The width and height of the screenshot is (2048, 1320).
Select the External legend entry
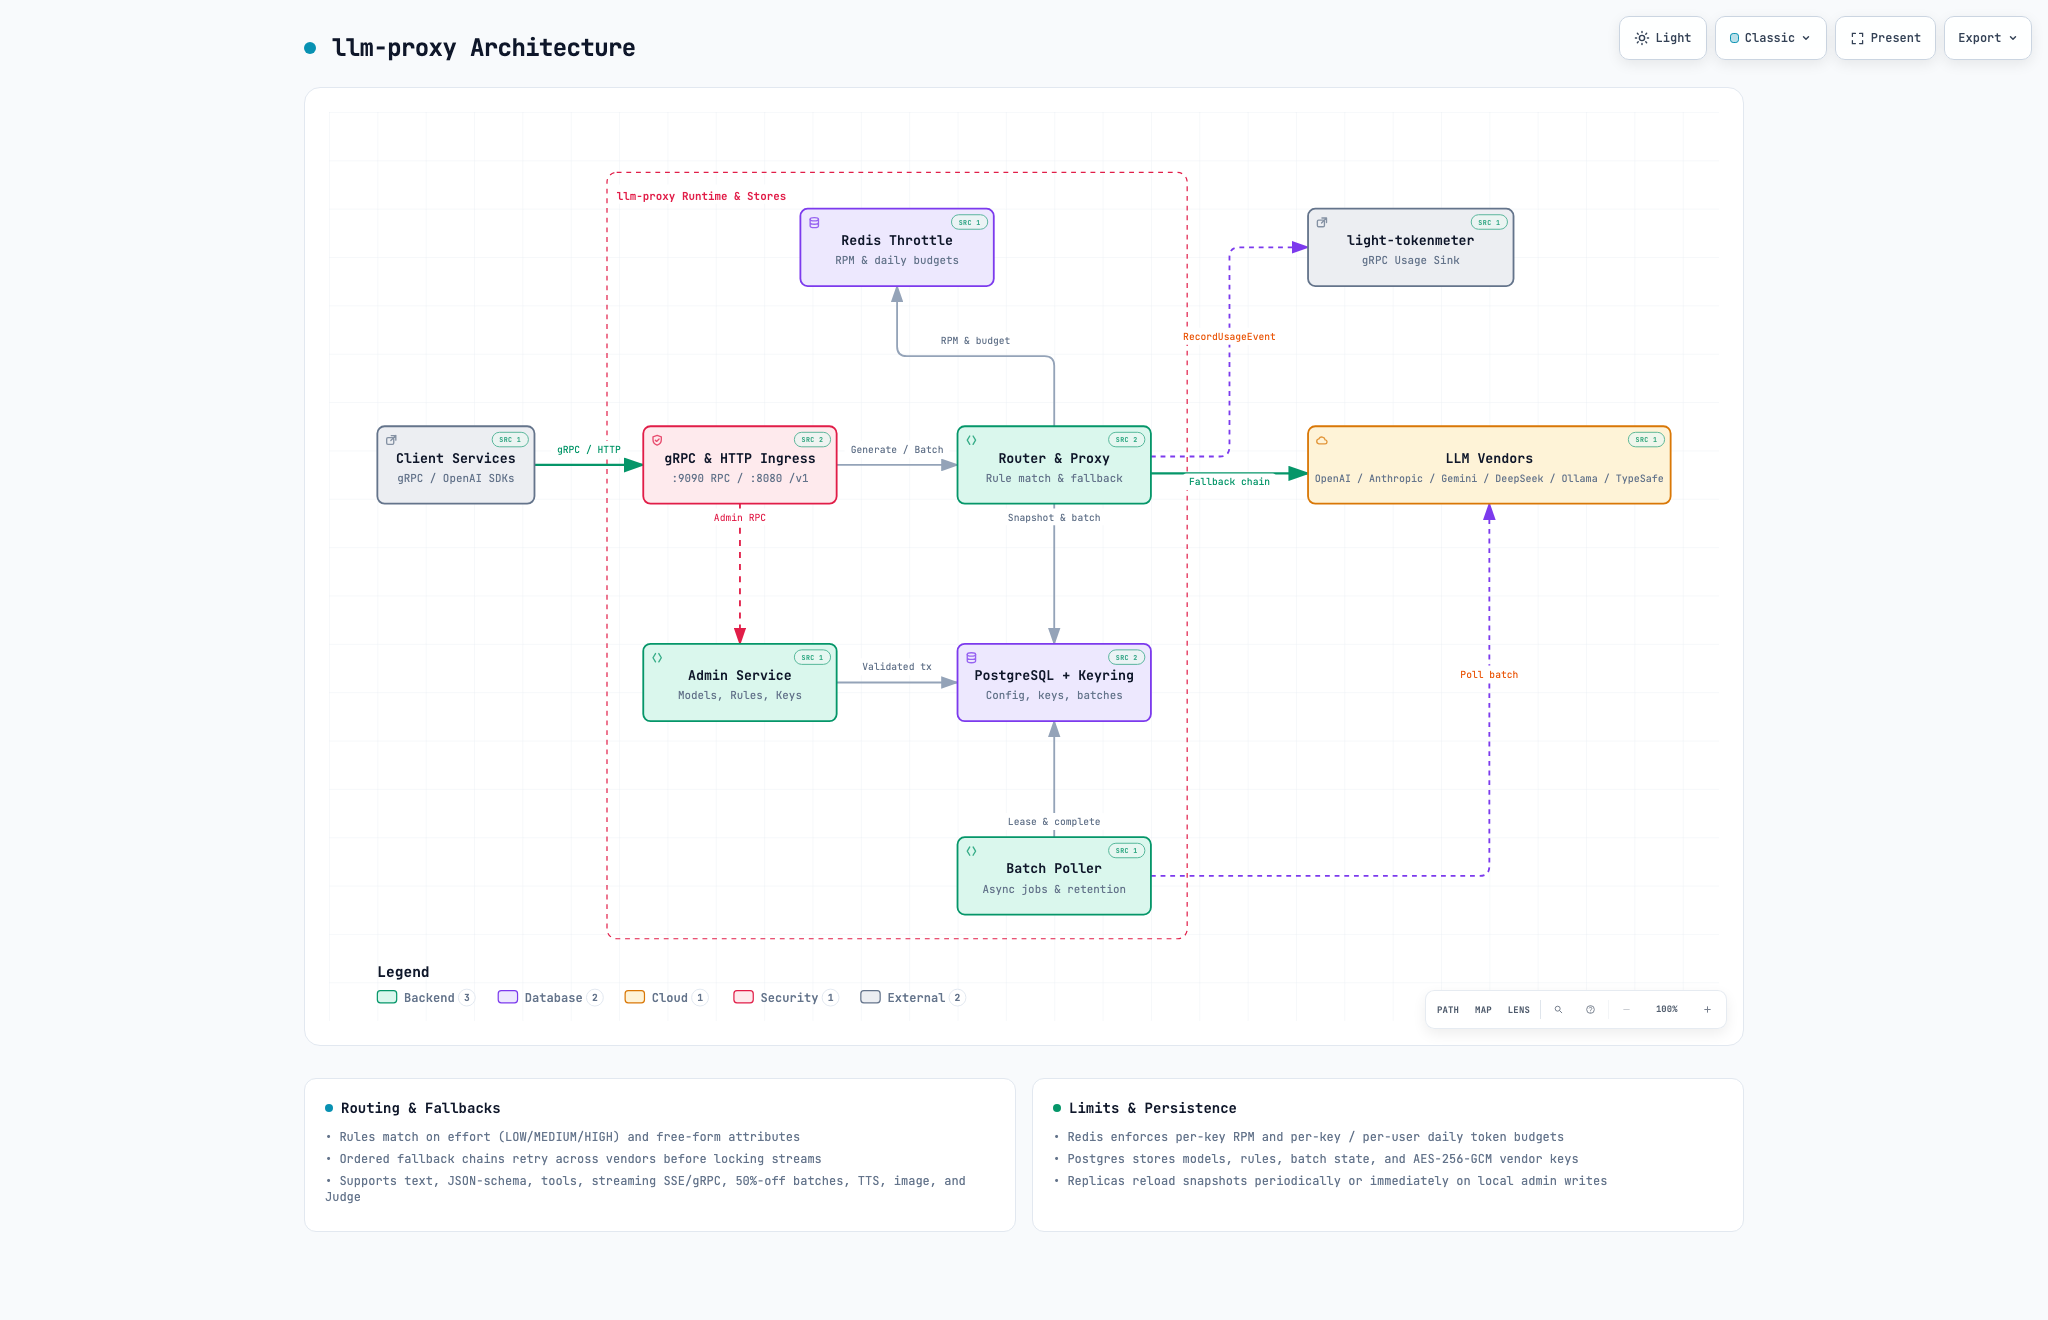(913, 998)
